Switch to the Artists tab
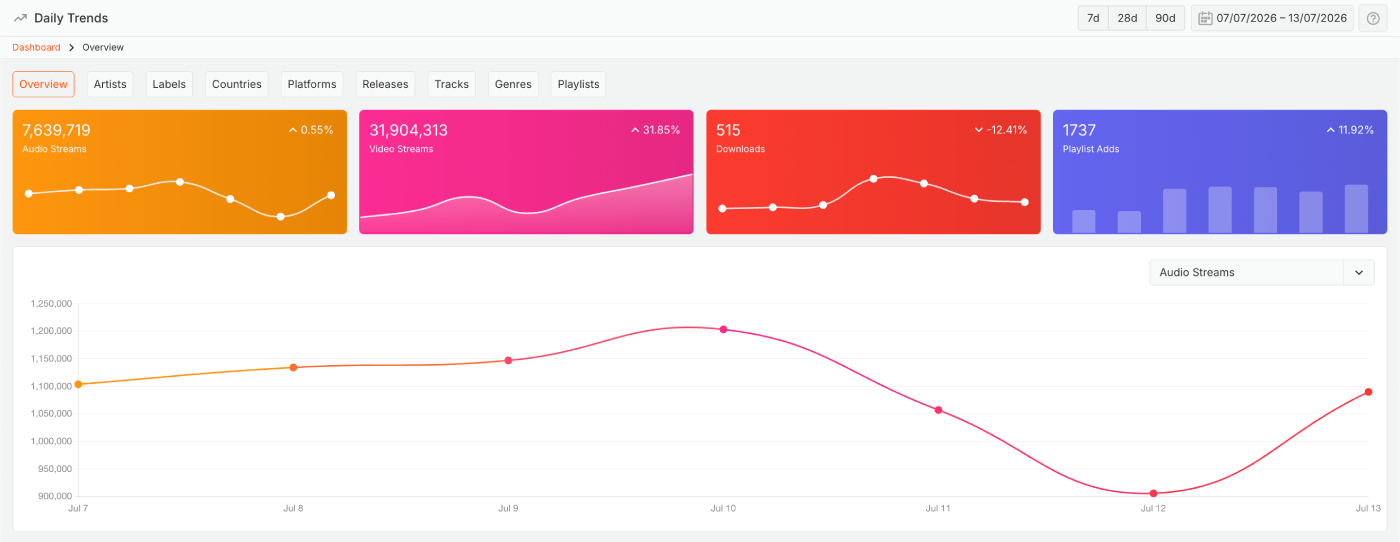 (x=110, y=84)
